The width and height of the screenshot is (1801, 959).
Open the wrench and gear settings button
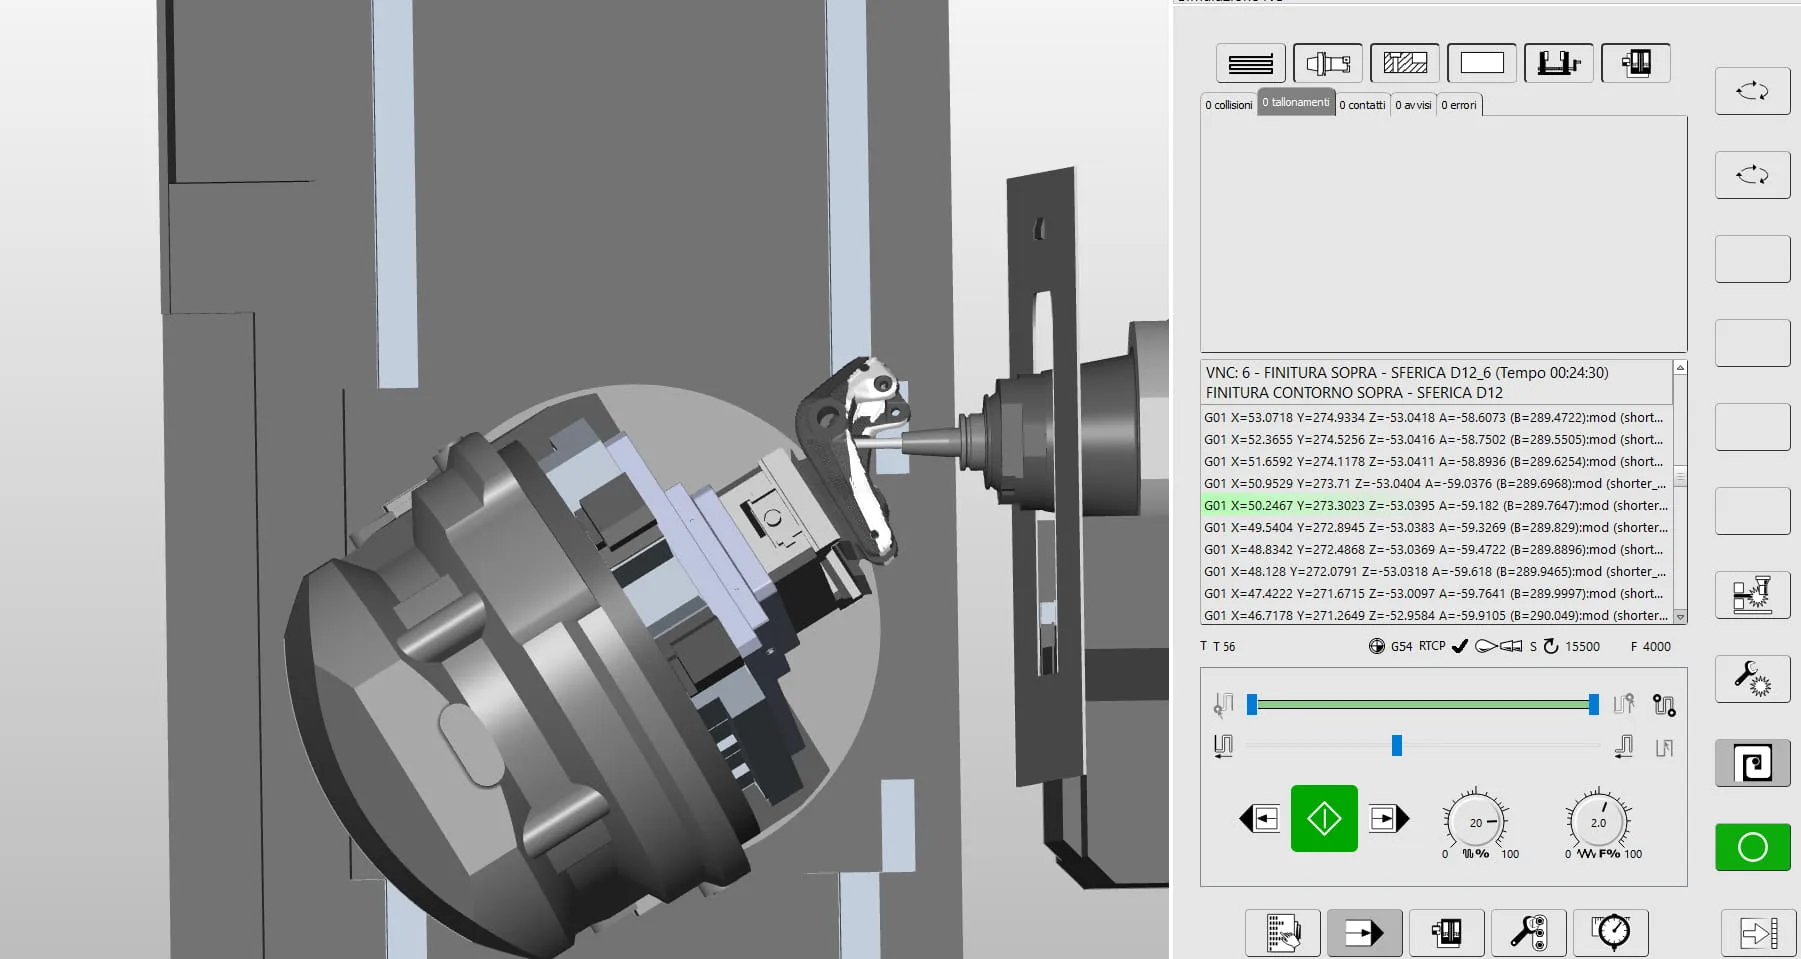1752,679
